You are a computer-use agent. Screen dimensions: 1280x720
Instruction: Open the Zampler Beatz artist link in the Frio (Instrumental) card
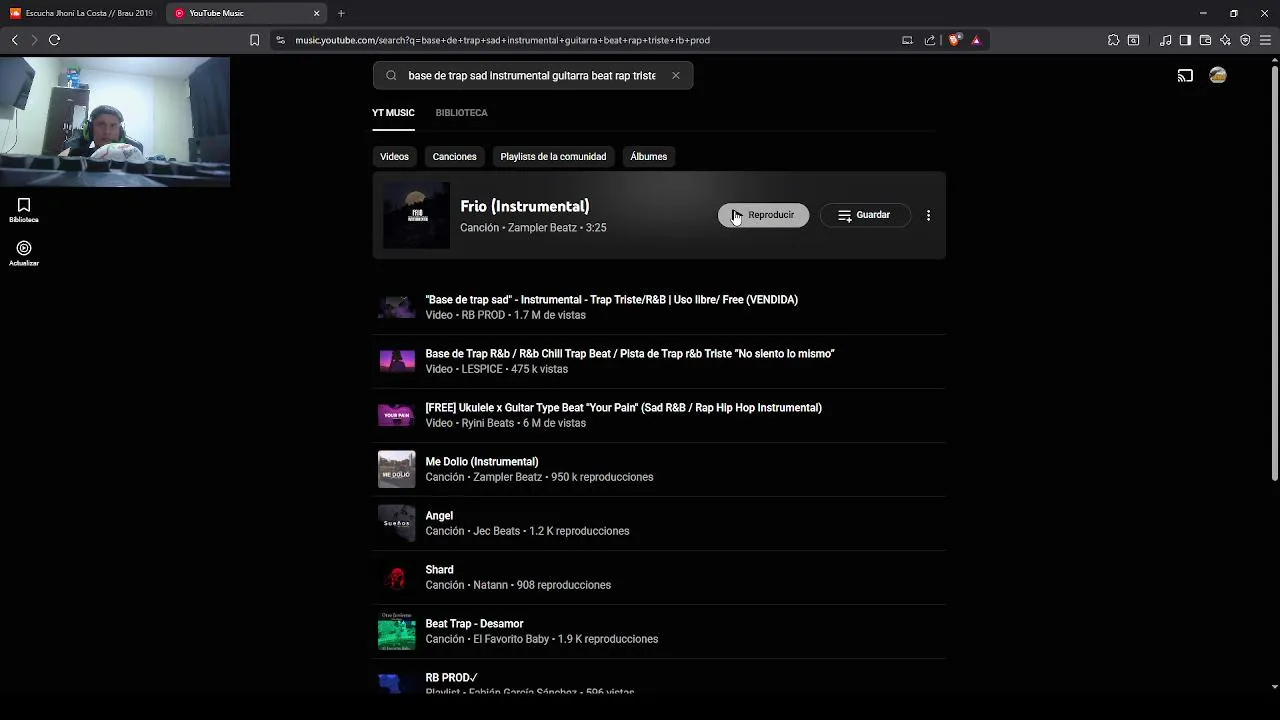tap(542, 228)
